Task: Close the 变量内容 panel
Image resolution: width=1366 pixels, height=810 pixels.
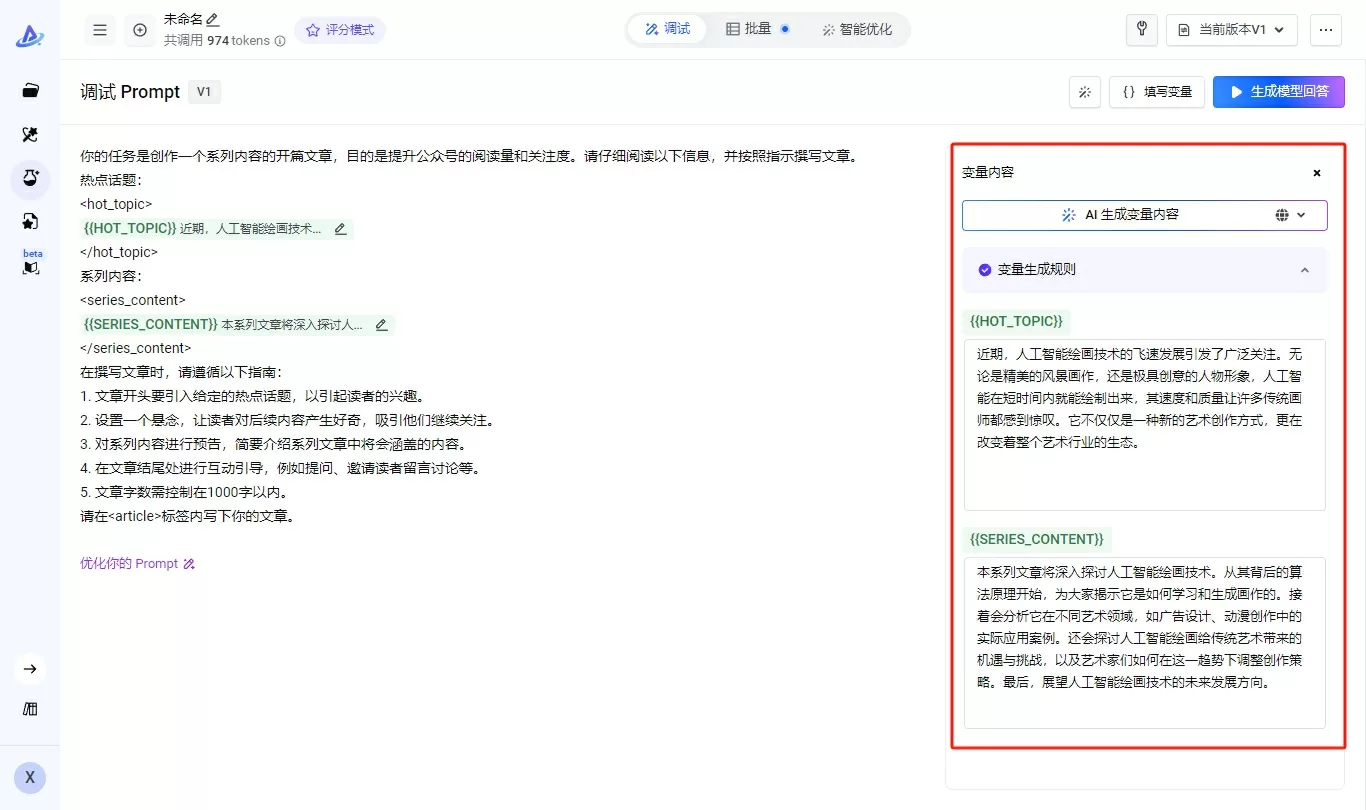Action: pos(1317,173)
